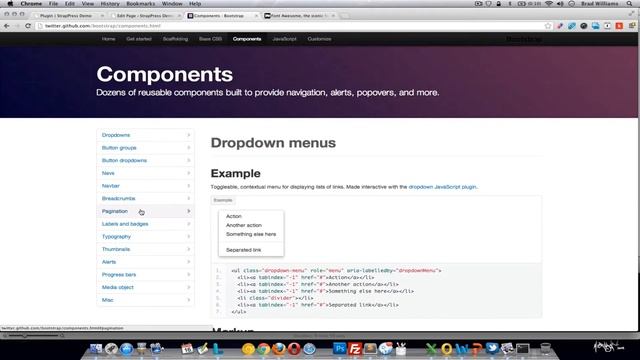Screen dimensions: 640x360
Task: Open the History menu
Action: click(x=110, y=4)
